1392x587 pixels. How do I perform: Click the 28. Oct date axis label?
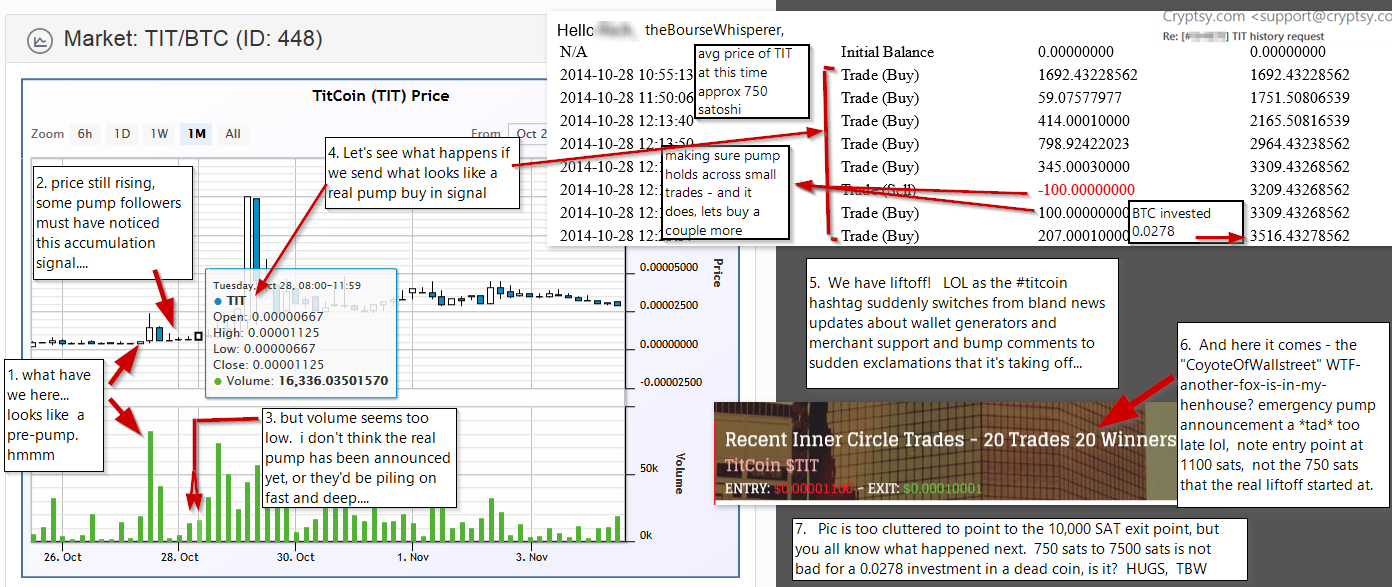click(180, 557)
